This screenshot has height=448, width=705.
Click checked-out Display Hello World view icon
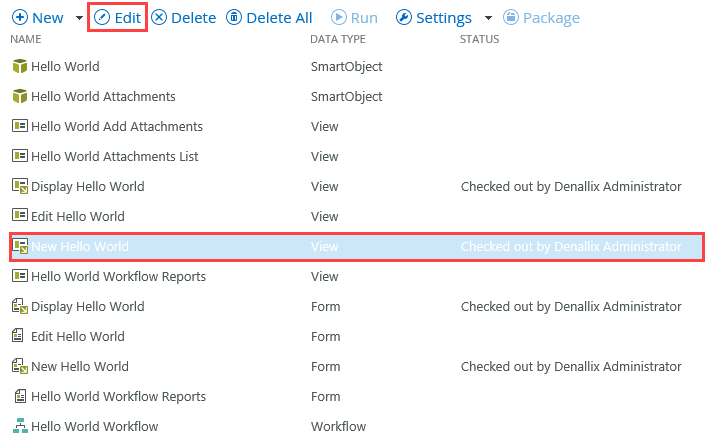point(19,186)
